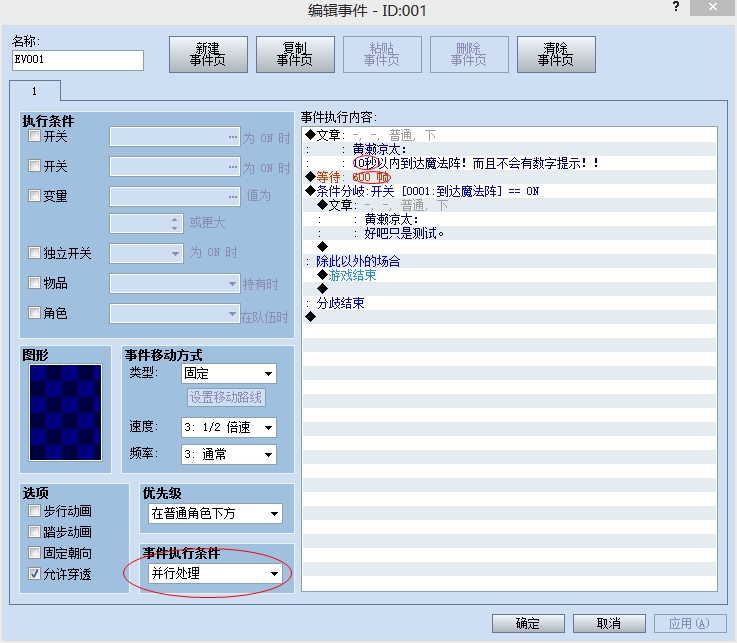Select the 除此以外的场合 line
This screenshot has height=643, width=737.
(x=510, y=261)
